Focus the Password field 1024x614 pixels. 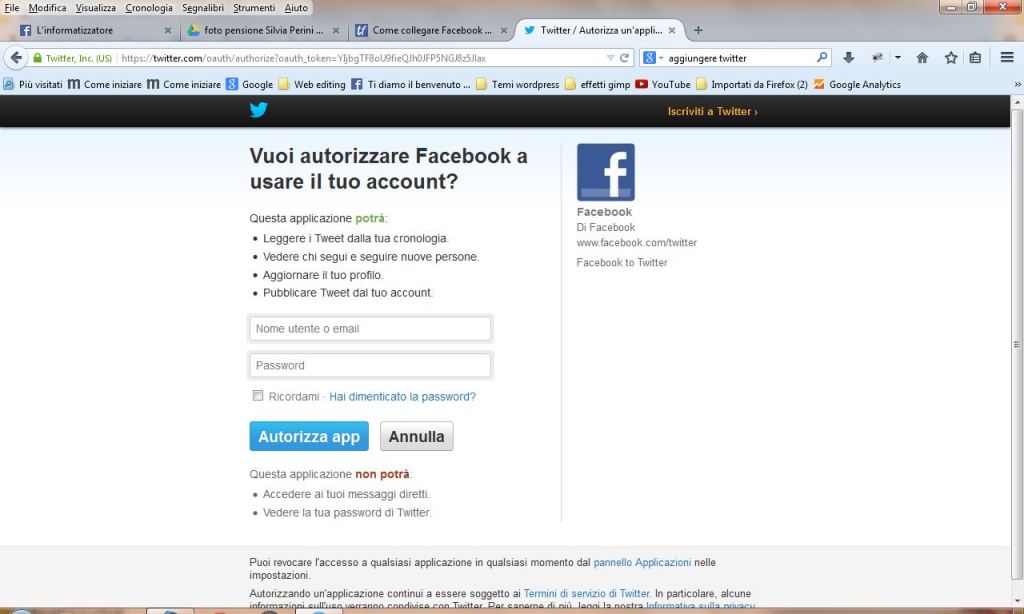point(370,365)
